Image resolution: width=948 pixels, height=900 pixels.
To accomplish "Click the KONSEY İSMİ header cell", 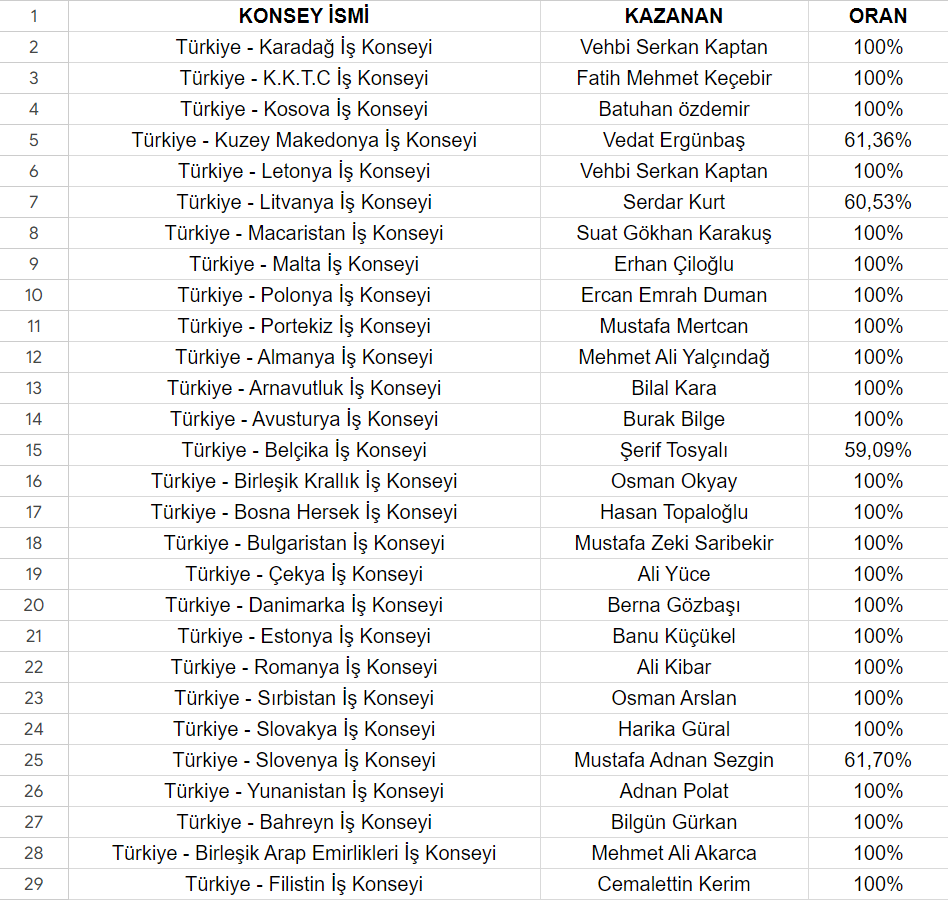I will click(x=304, y=16).
